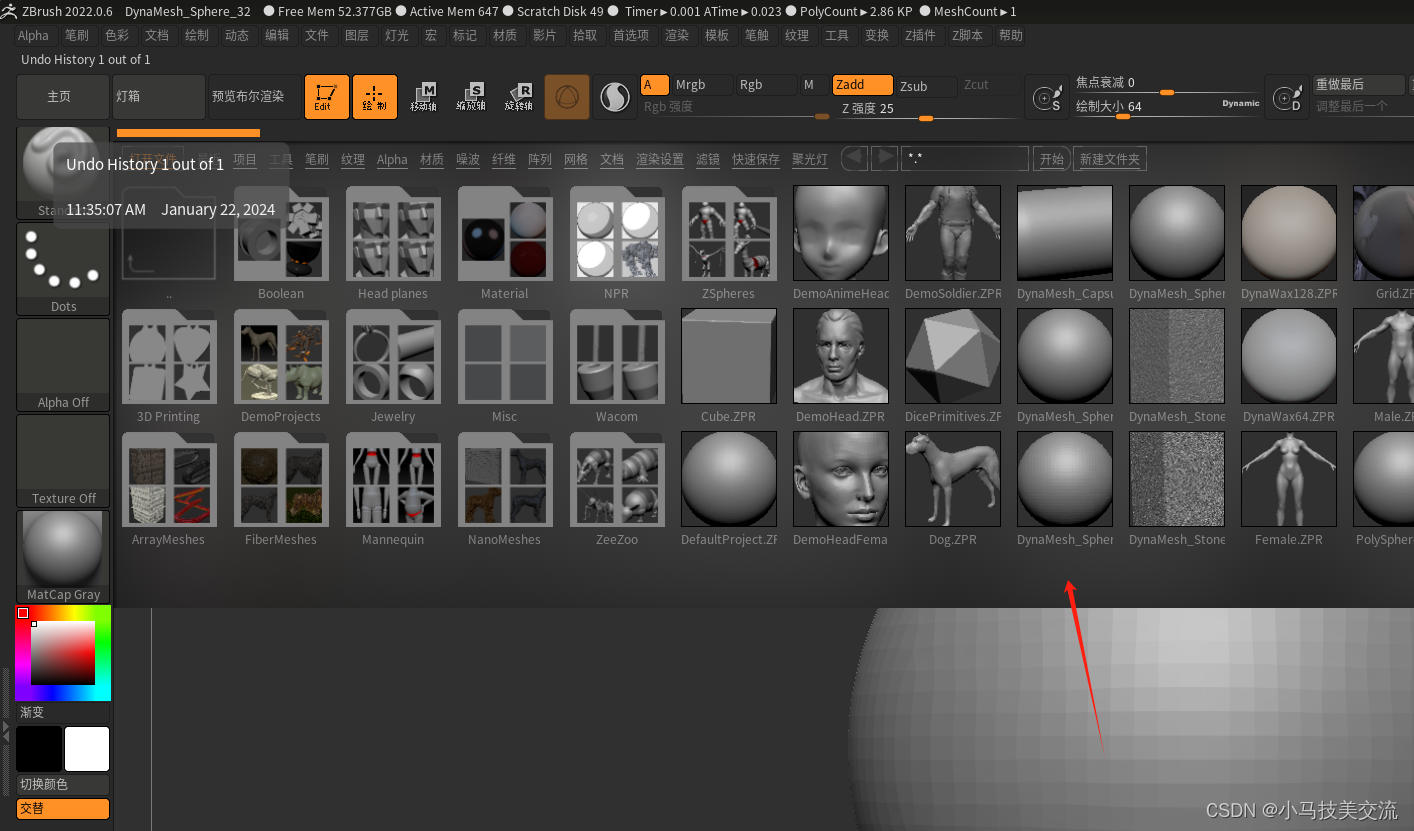Switch to Zsub sculpt mode
The height and width of the screenshot is (831, 1414).
[926, 86]
